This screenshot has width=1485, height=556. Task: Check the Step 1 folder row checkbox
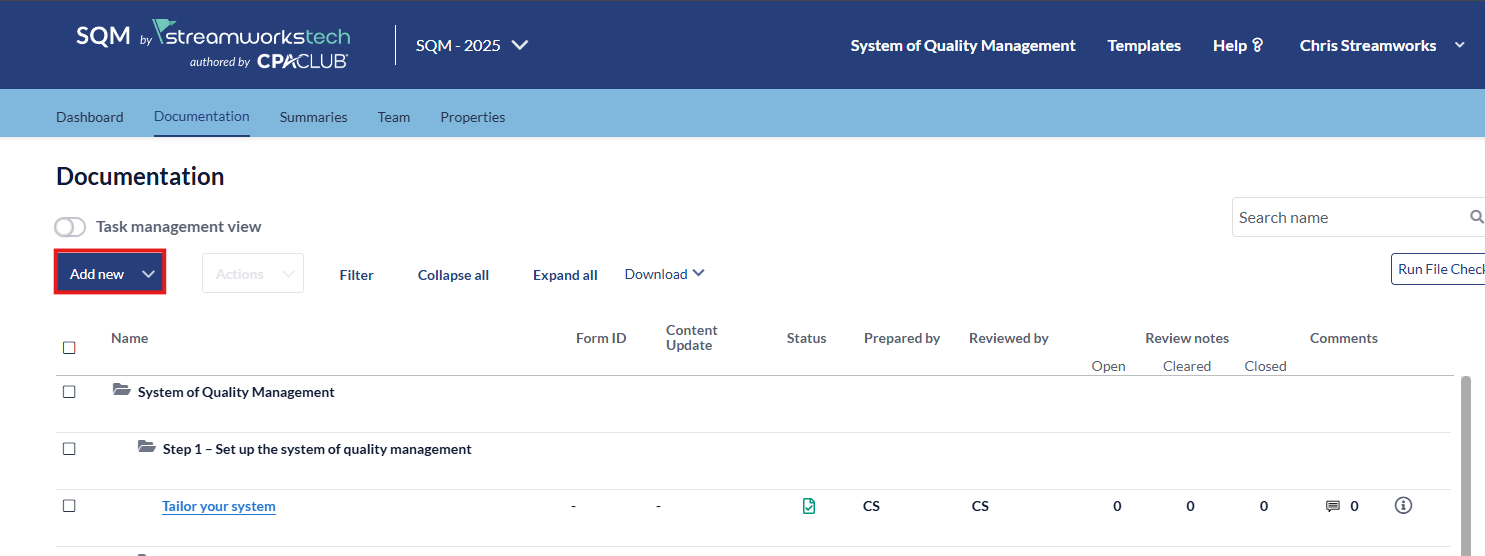pyautogui.click(x=69, y=449)
